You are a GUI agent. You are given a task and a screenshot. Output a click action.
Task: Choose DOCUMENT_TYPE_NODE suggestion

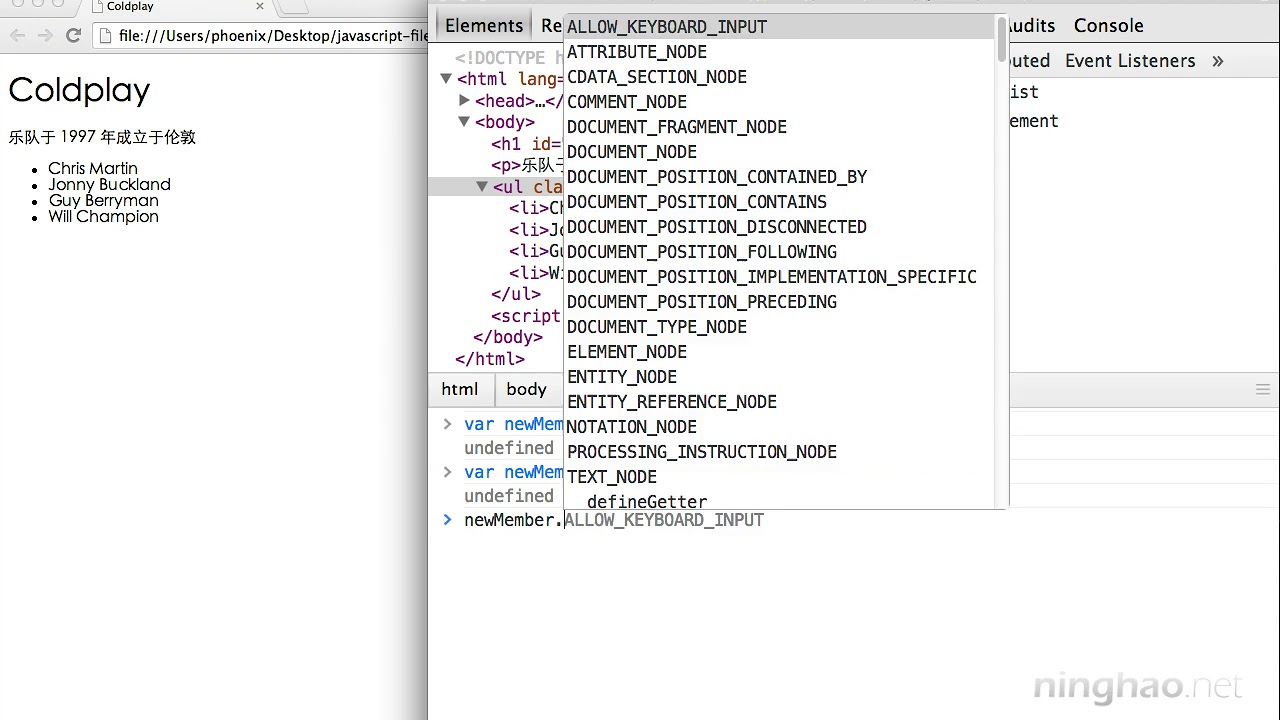[780, 327]
